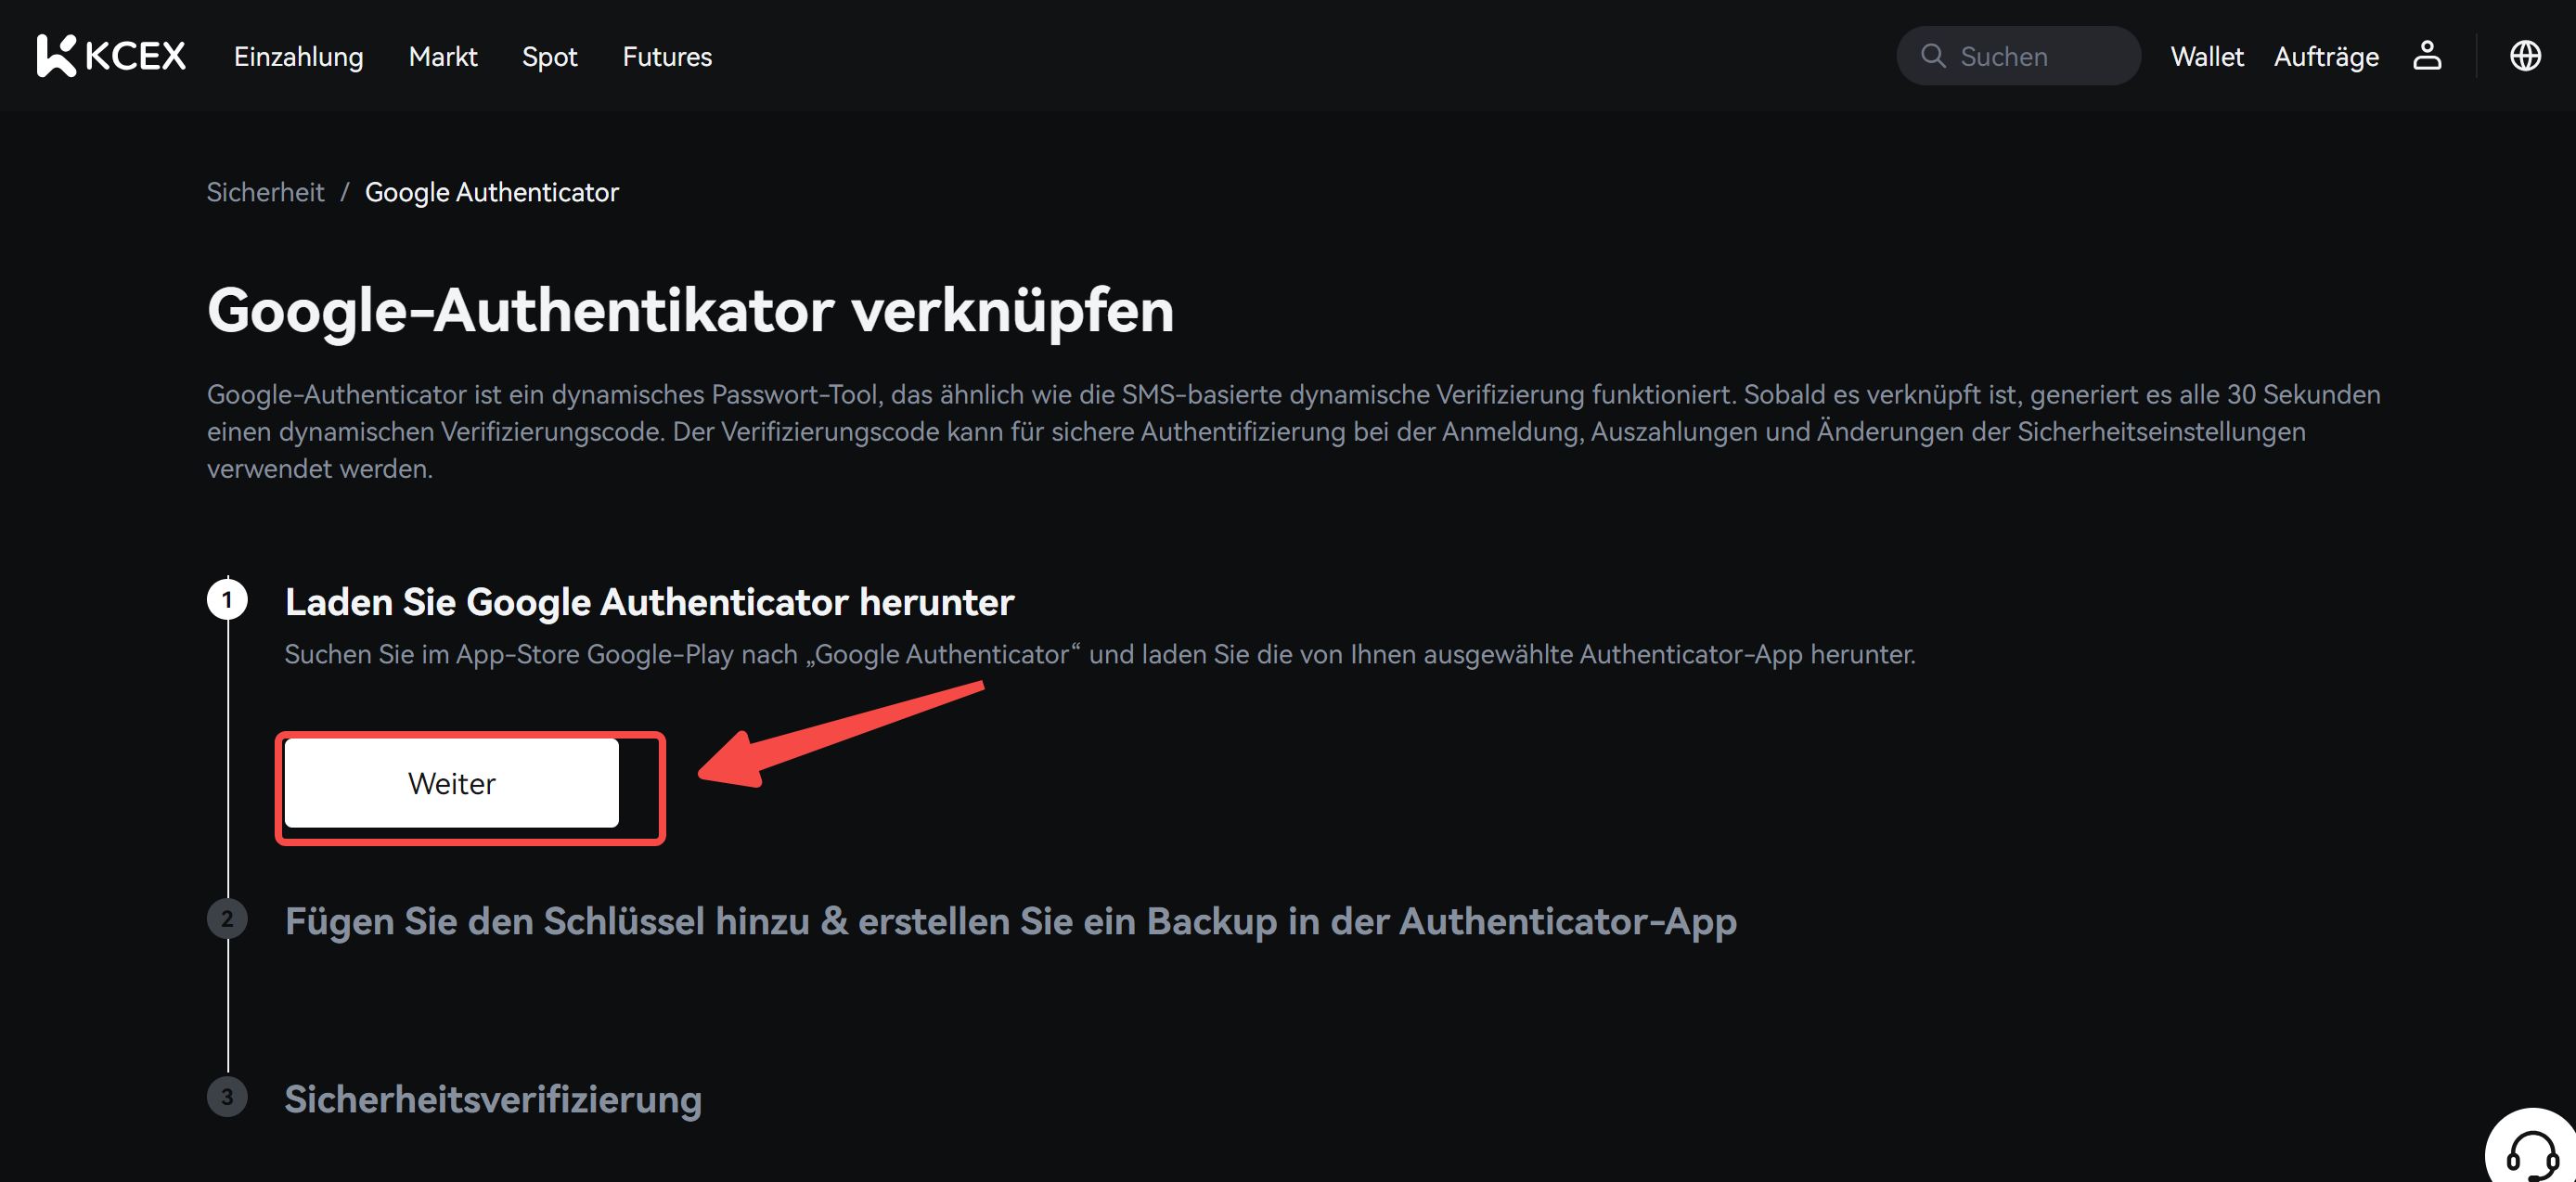The image size is (2576, 1182).
Task: Click the search magnifier icon
Action: (1932, 56)
